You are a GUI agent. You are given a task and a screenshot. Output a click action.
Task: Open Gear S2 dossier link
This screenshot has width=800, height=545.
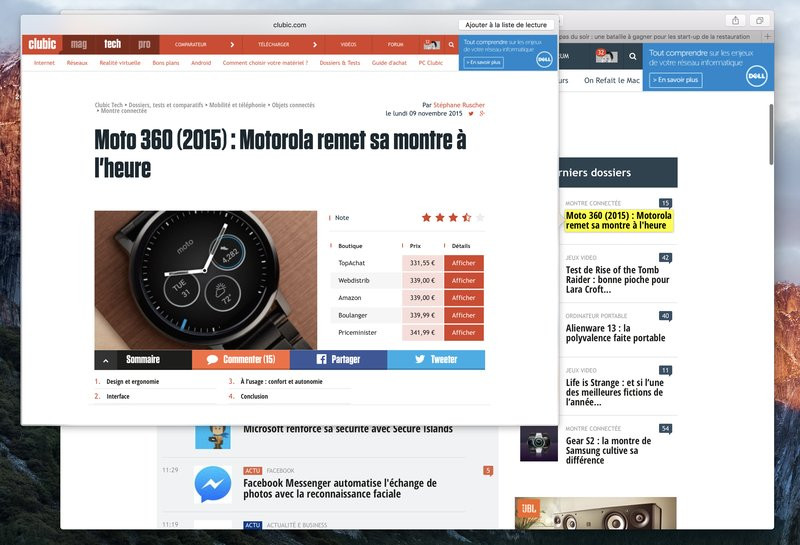tap(608, 450)
